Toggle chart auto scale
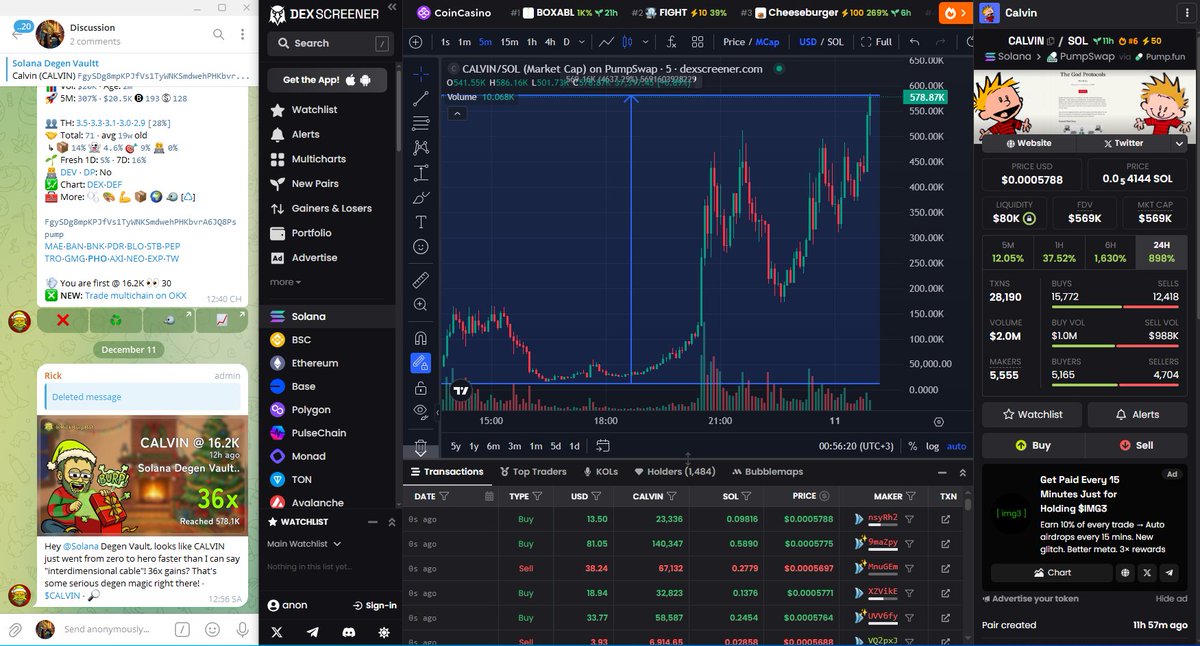Image resolution: width=1200 pixels, height=646 pixels. click(956, 446)
